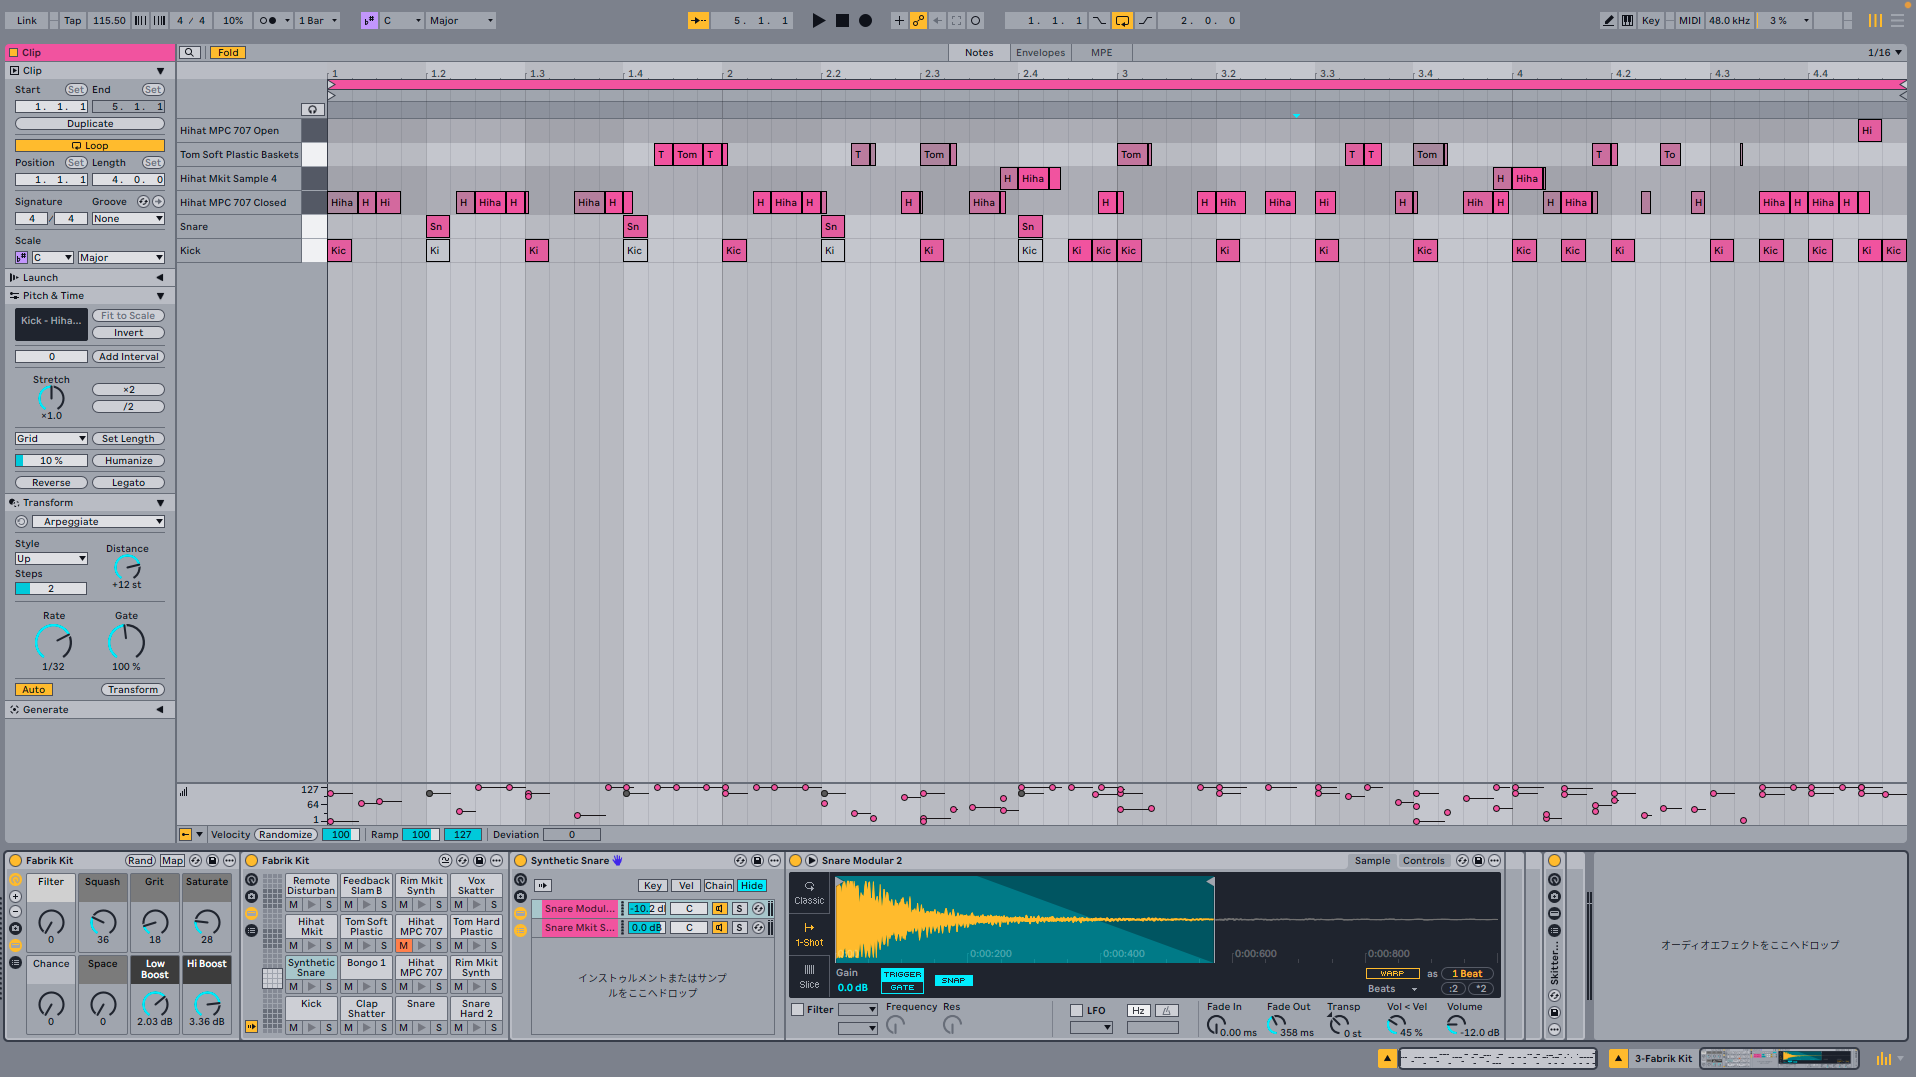Toggle the Loop switch in clip panel
Viewport: 1916px width, 1077px height.
tap(90, 146)
